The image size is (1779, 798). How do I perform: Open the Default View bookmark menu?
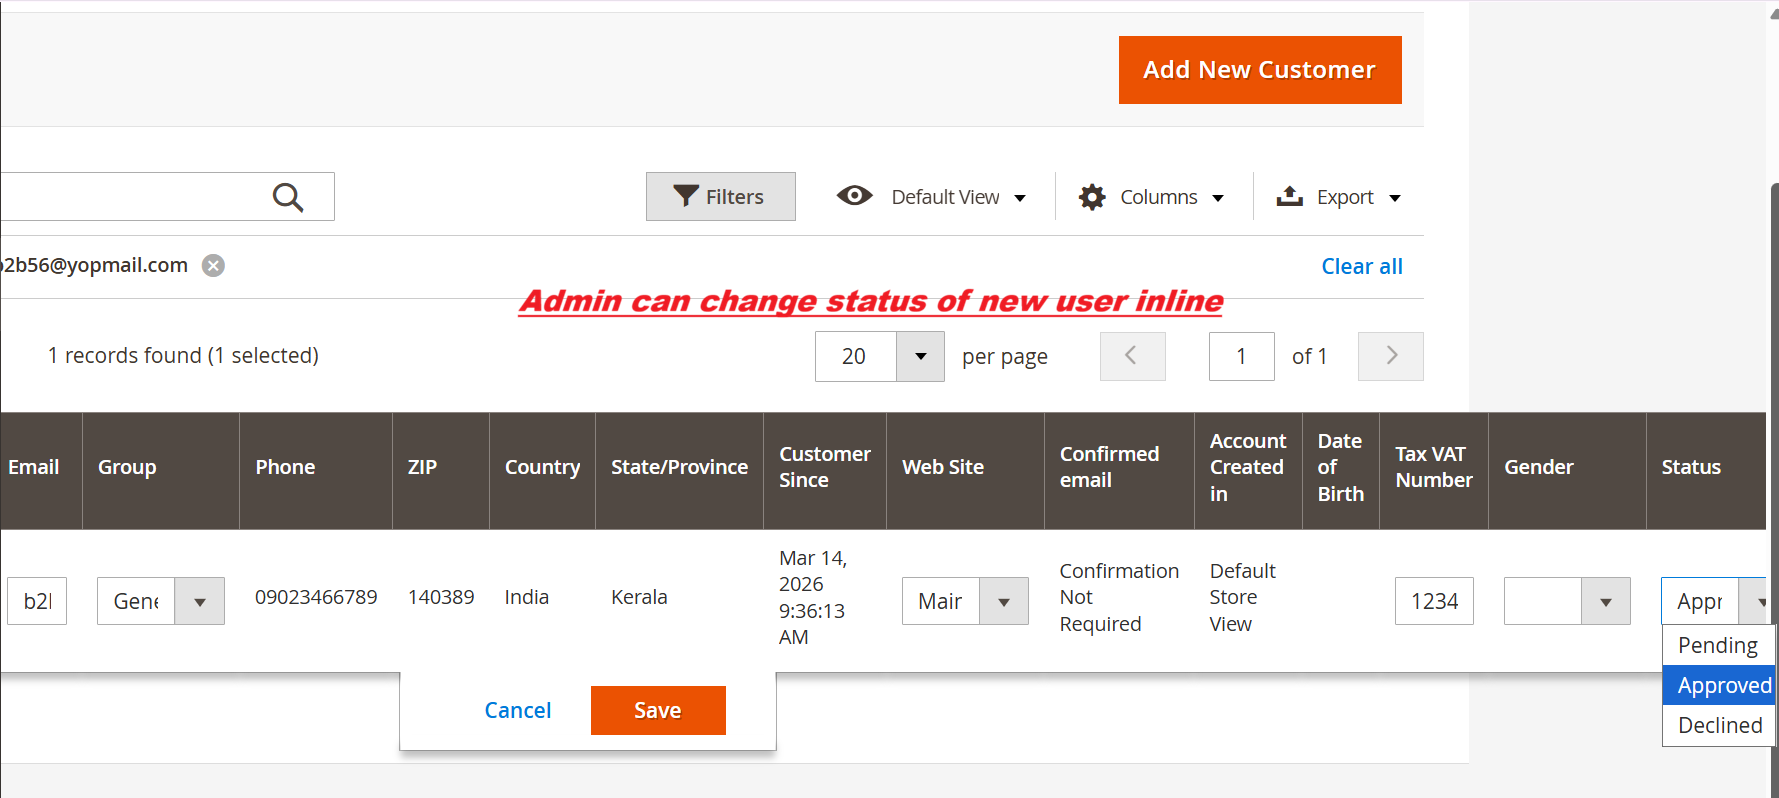tap(931, 197)
